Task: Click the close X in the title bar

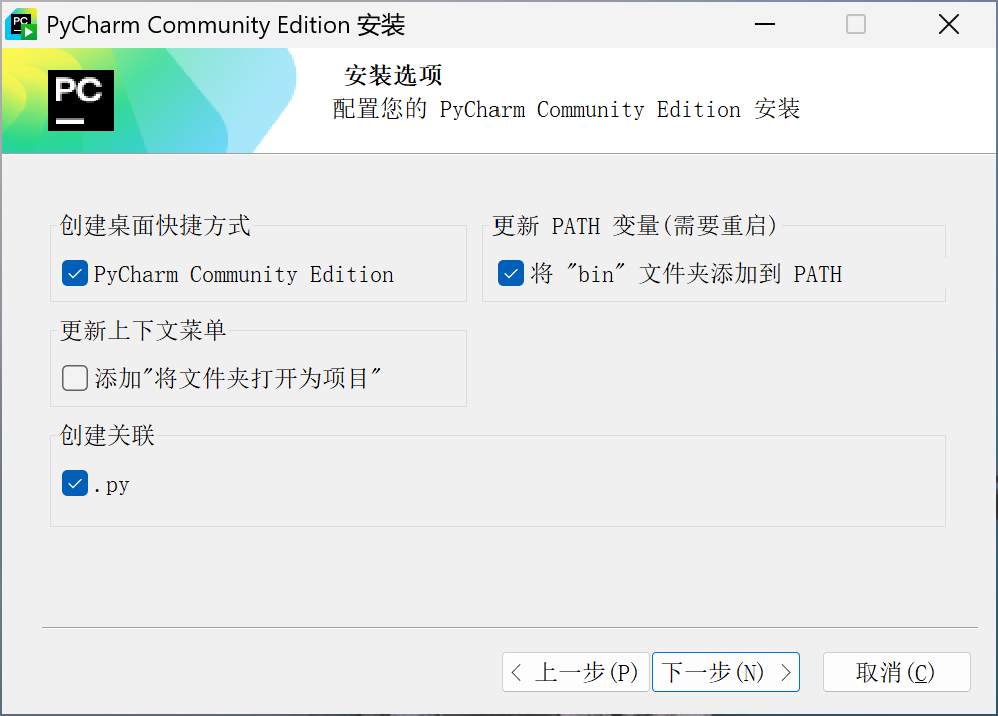Action: pos(948,24)
